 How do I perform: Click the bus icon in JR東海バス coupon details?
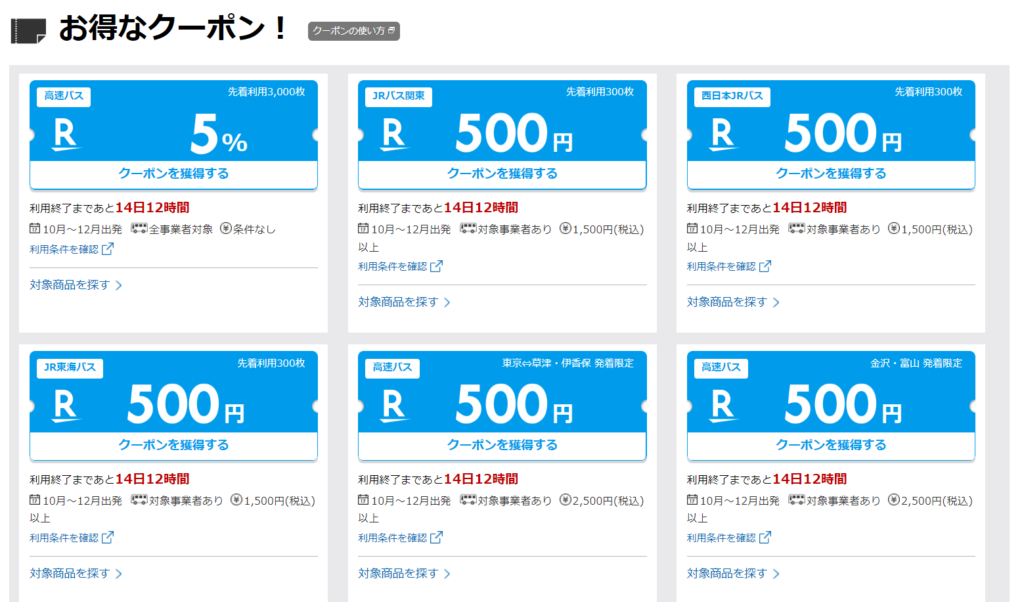(x=139, y=500)
